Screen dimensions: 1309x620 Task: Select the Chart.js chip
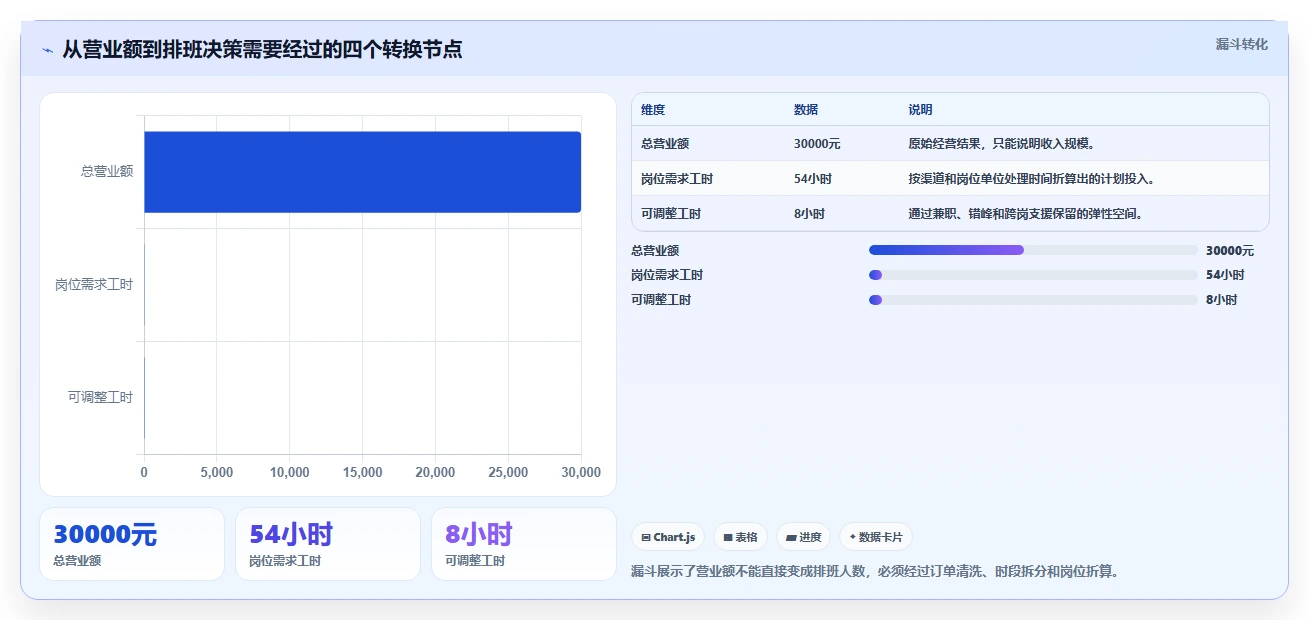tap(668, 537)
